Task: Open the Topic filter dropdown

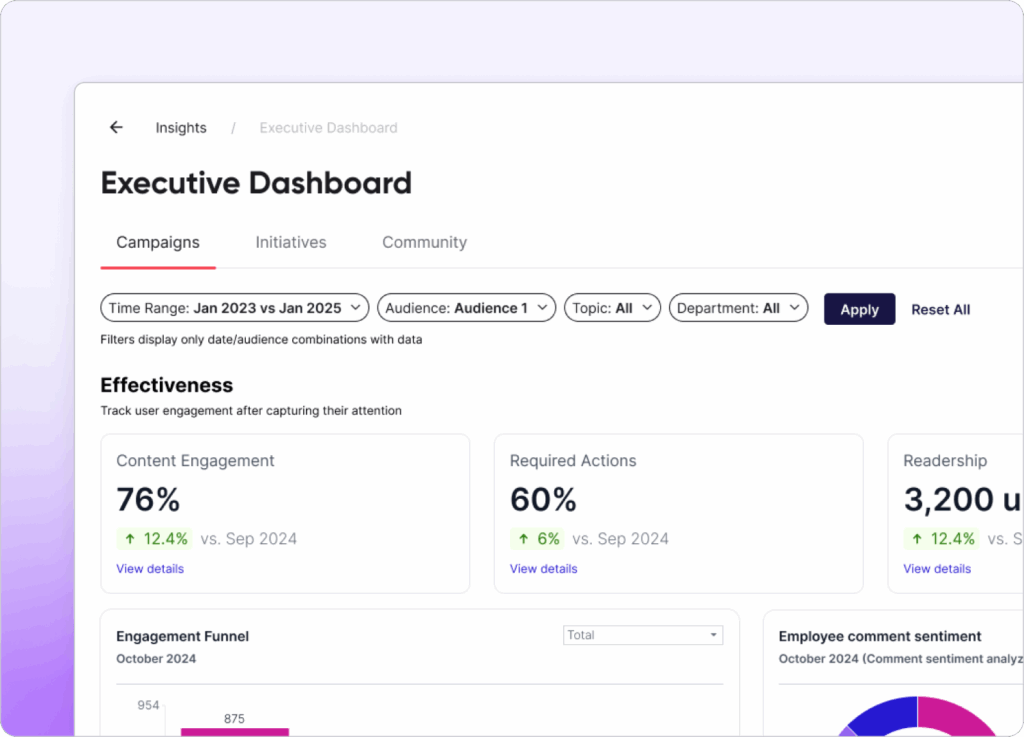Action: pyautogui.click(x=612, y=308)
